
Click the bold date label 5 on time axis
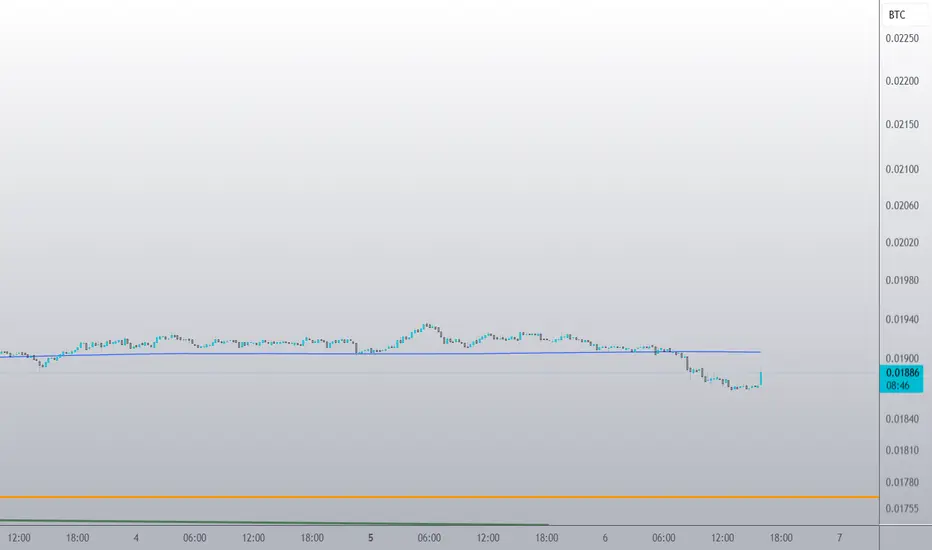click(370, 538)
